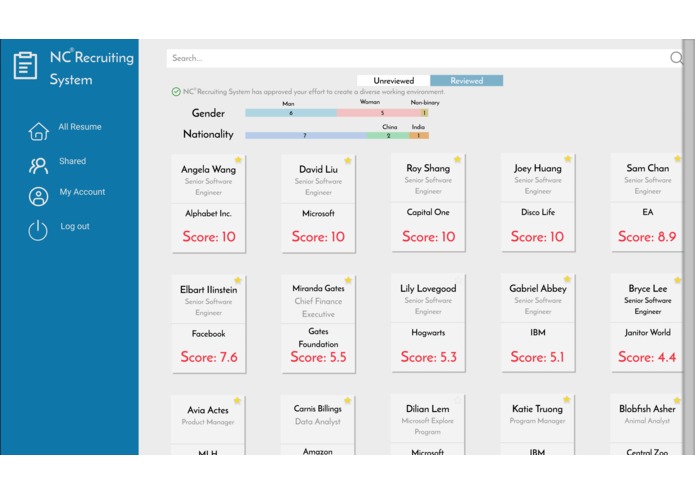The height and width of the screenshot is (494, 695).
Task: Open Carnis Billings resume card
Action: click(x=318, y=425)
